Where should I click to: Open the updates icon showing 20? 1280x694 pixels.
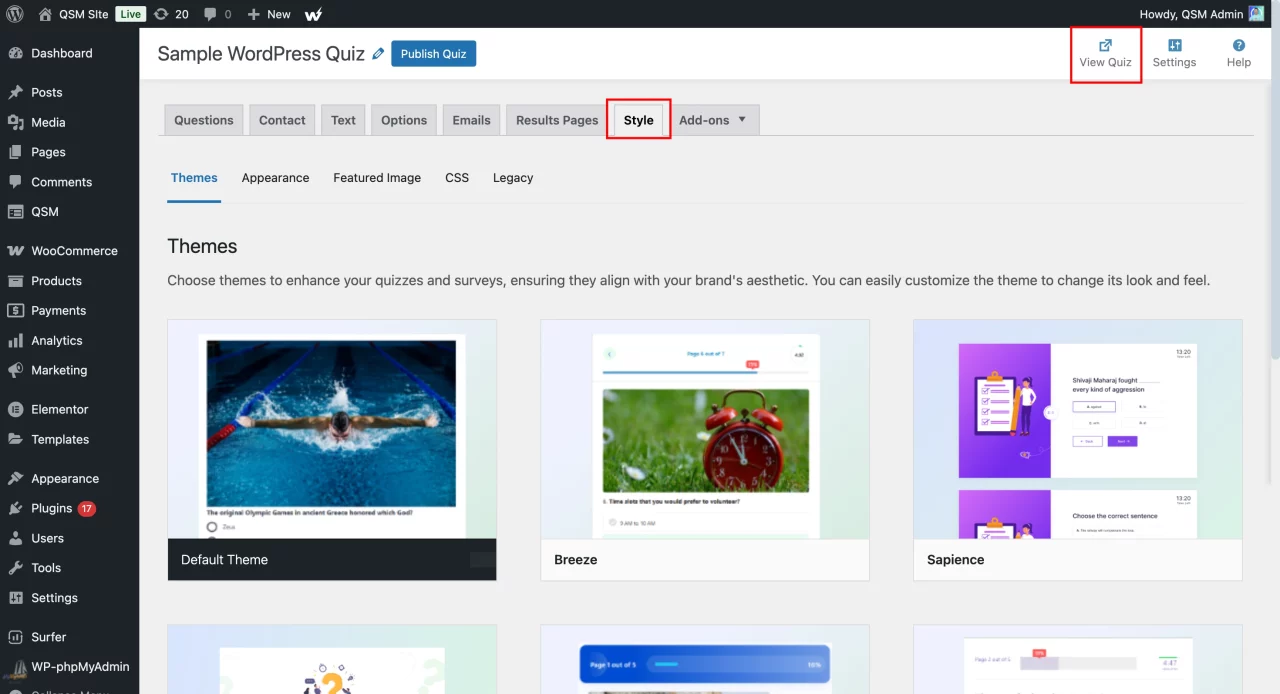coord(171,14)
